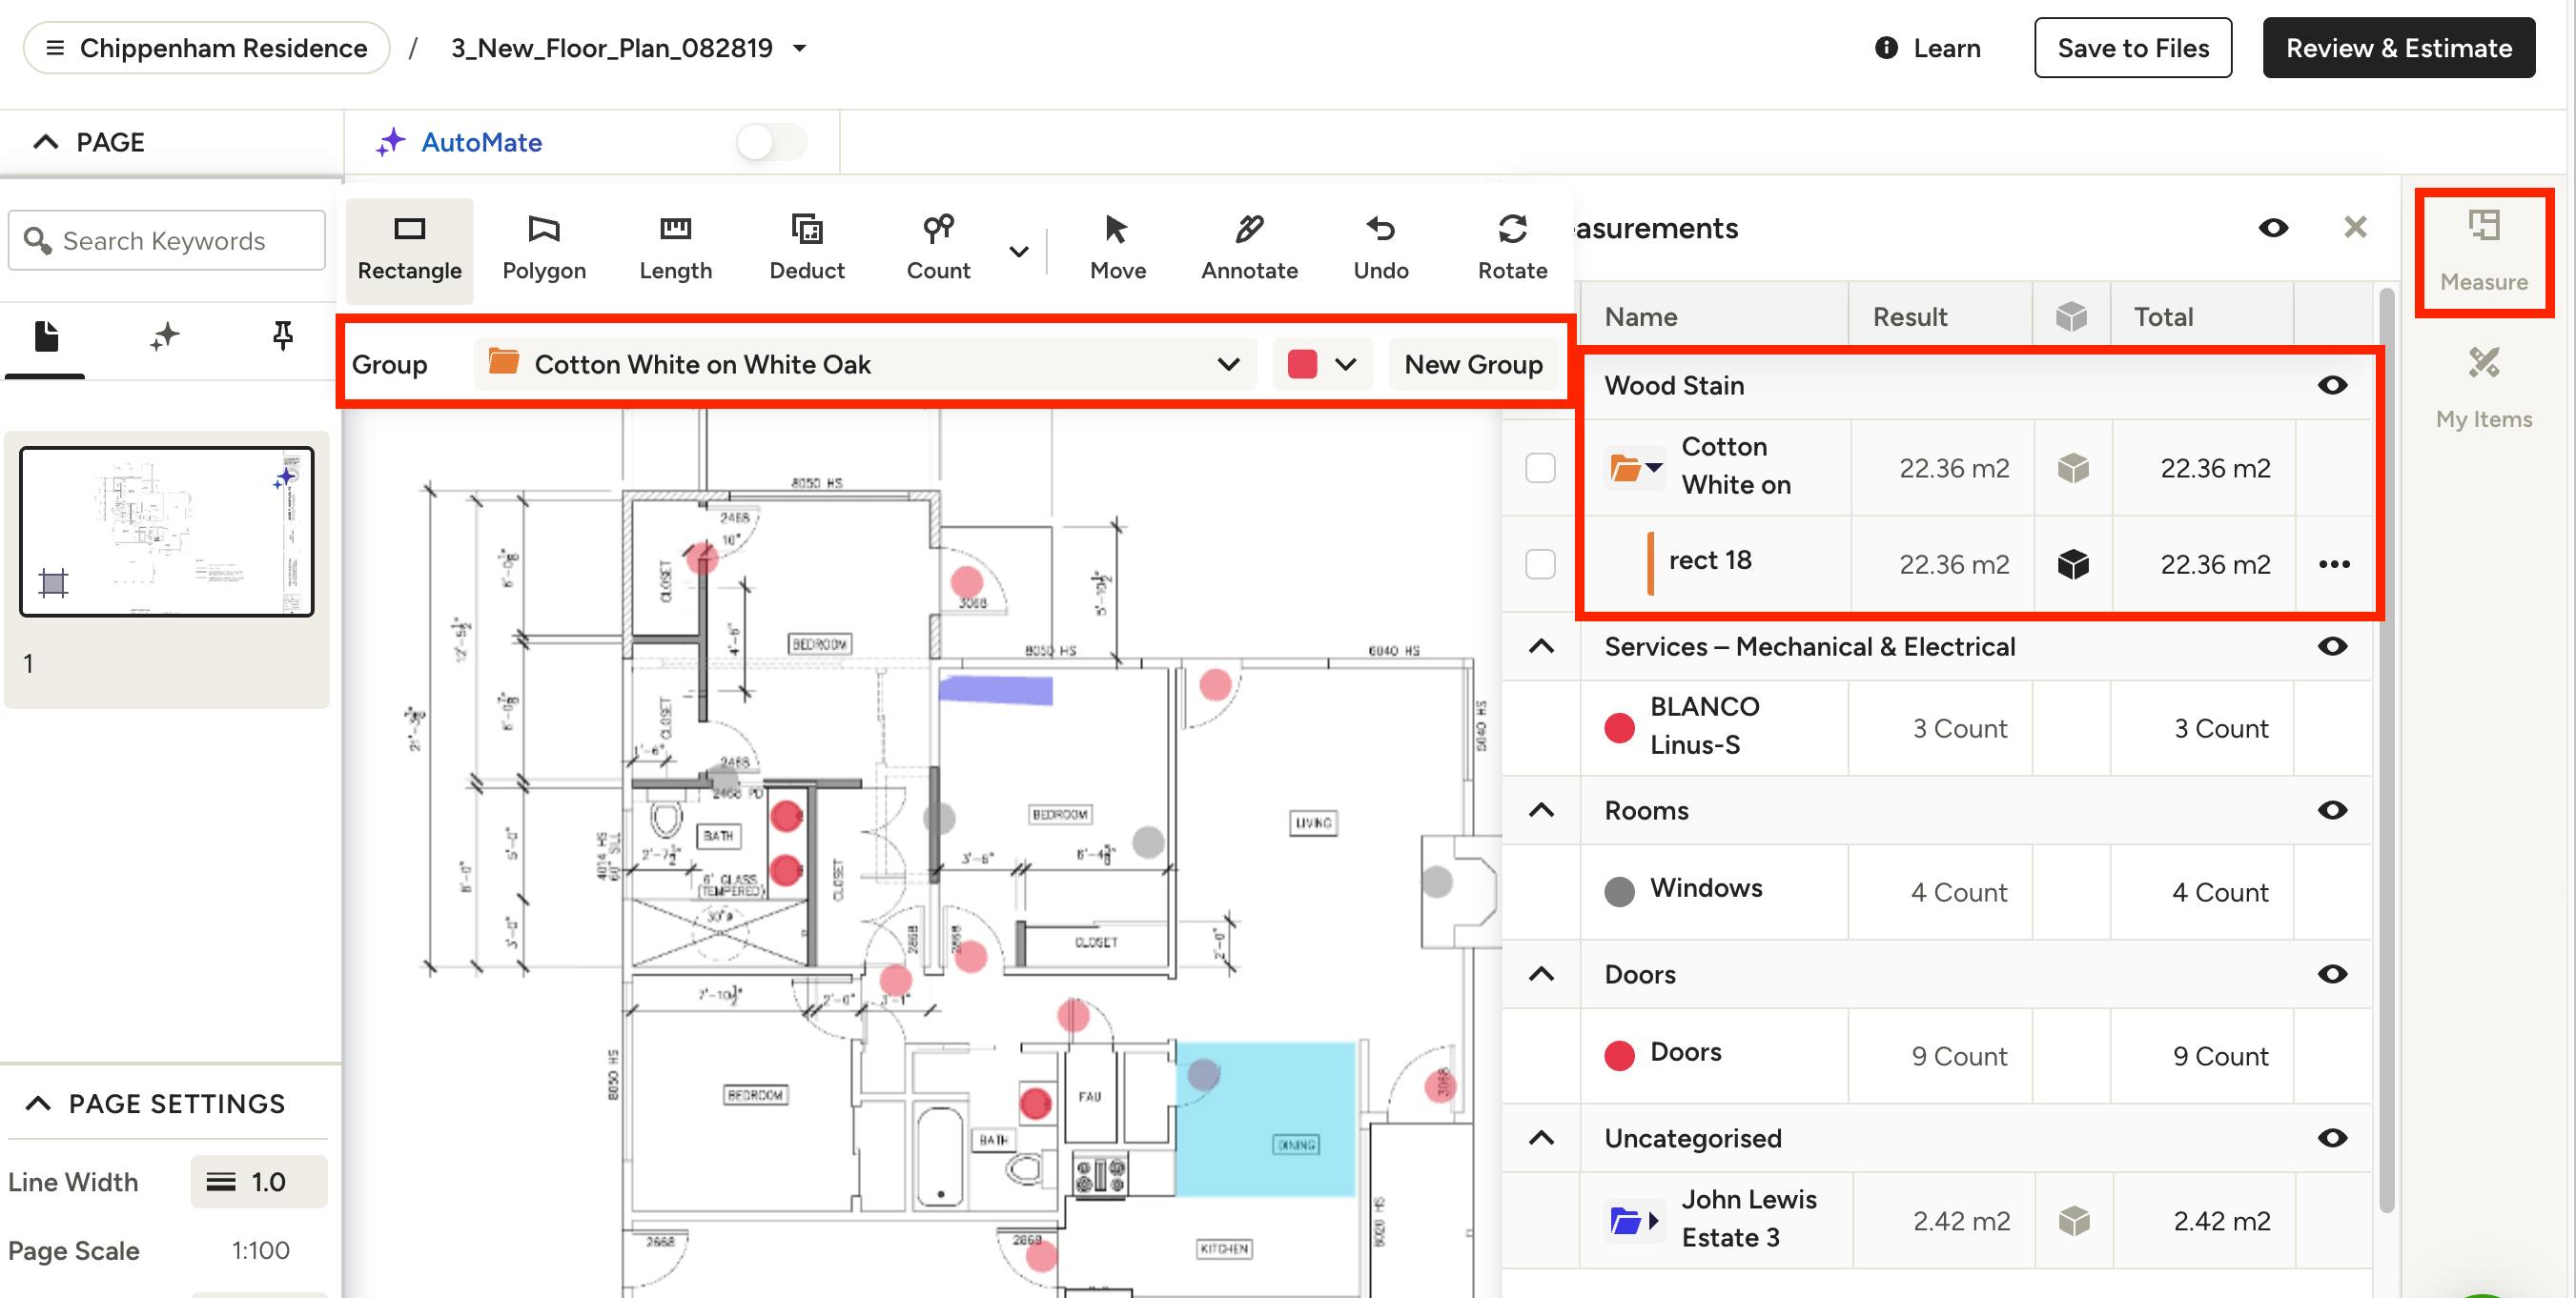Hide the Services – Mechanical & Electrical group
The height and width of the screenshot is (1298, 2576).
(x=2332, y=646)
